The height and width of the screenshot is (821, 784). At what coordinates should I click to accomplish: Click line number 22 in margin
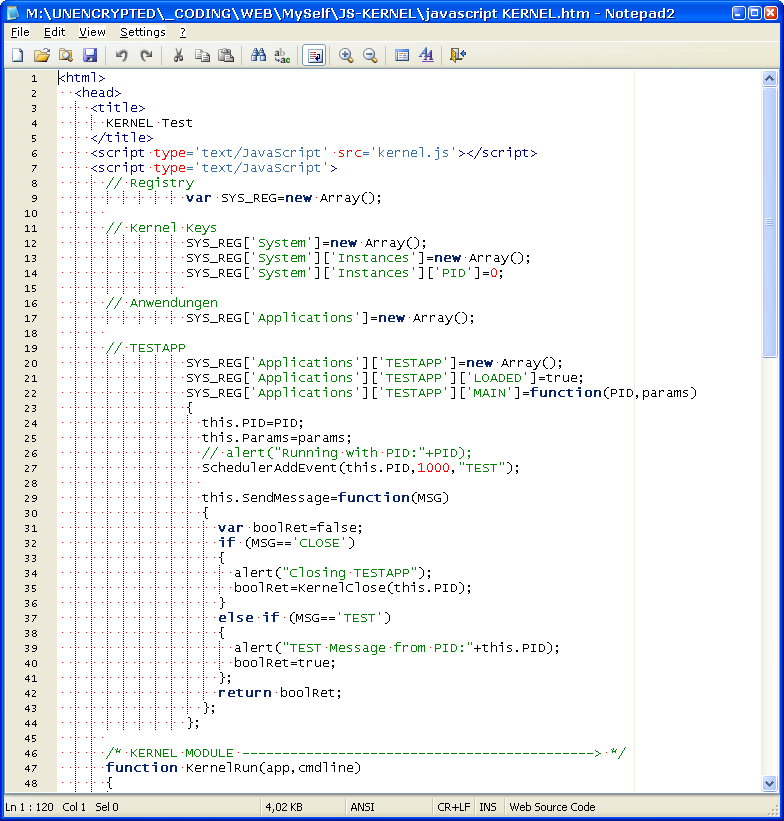click(31, 394)
